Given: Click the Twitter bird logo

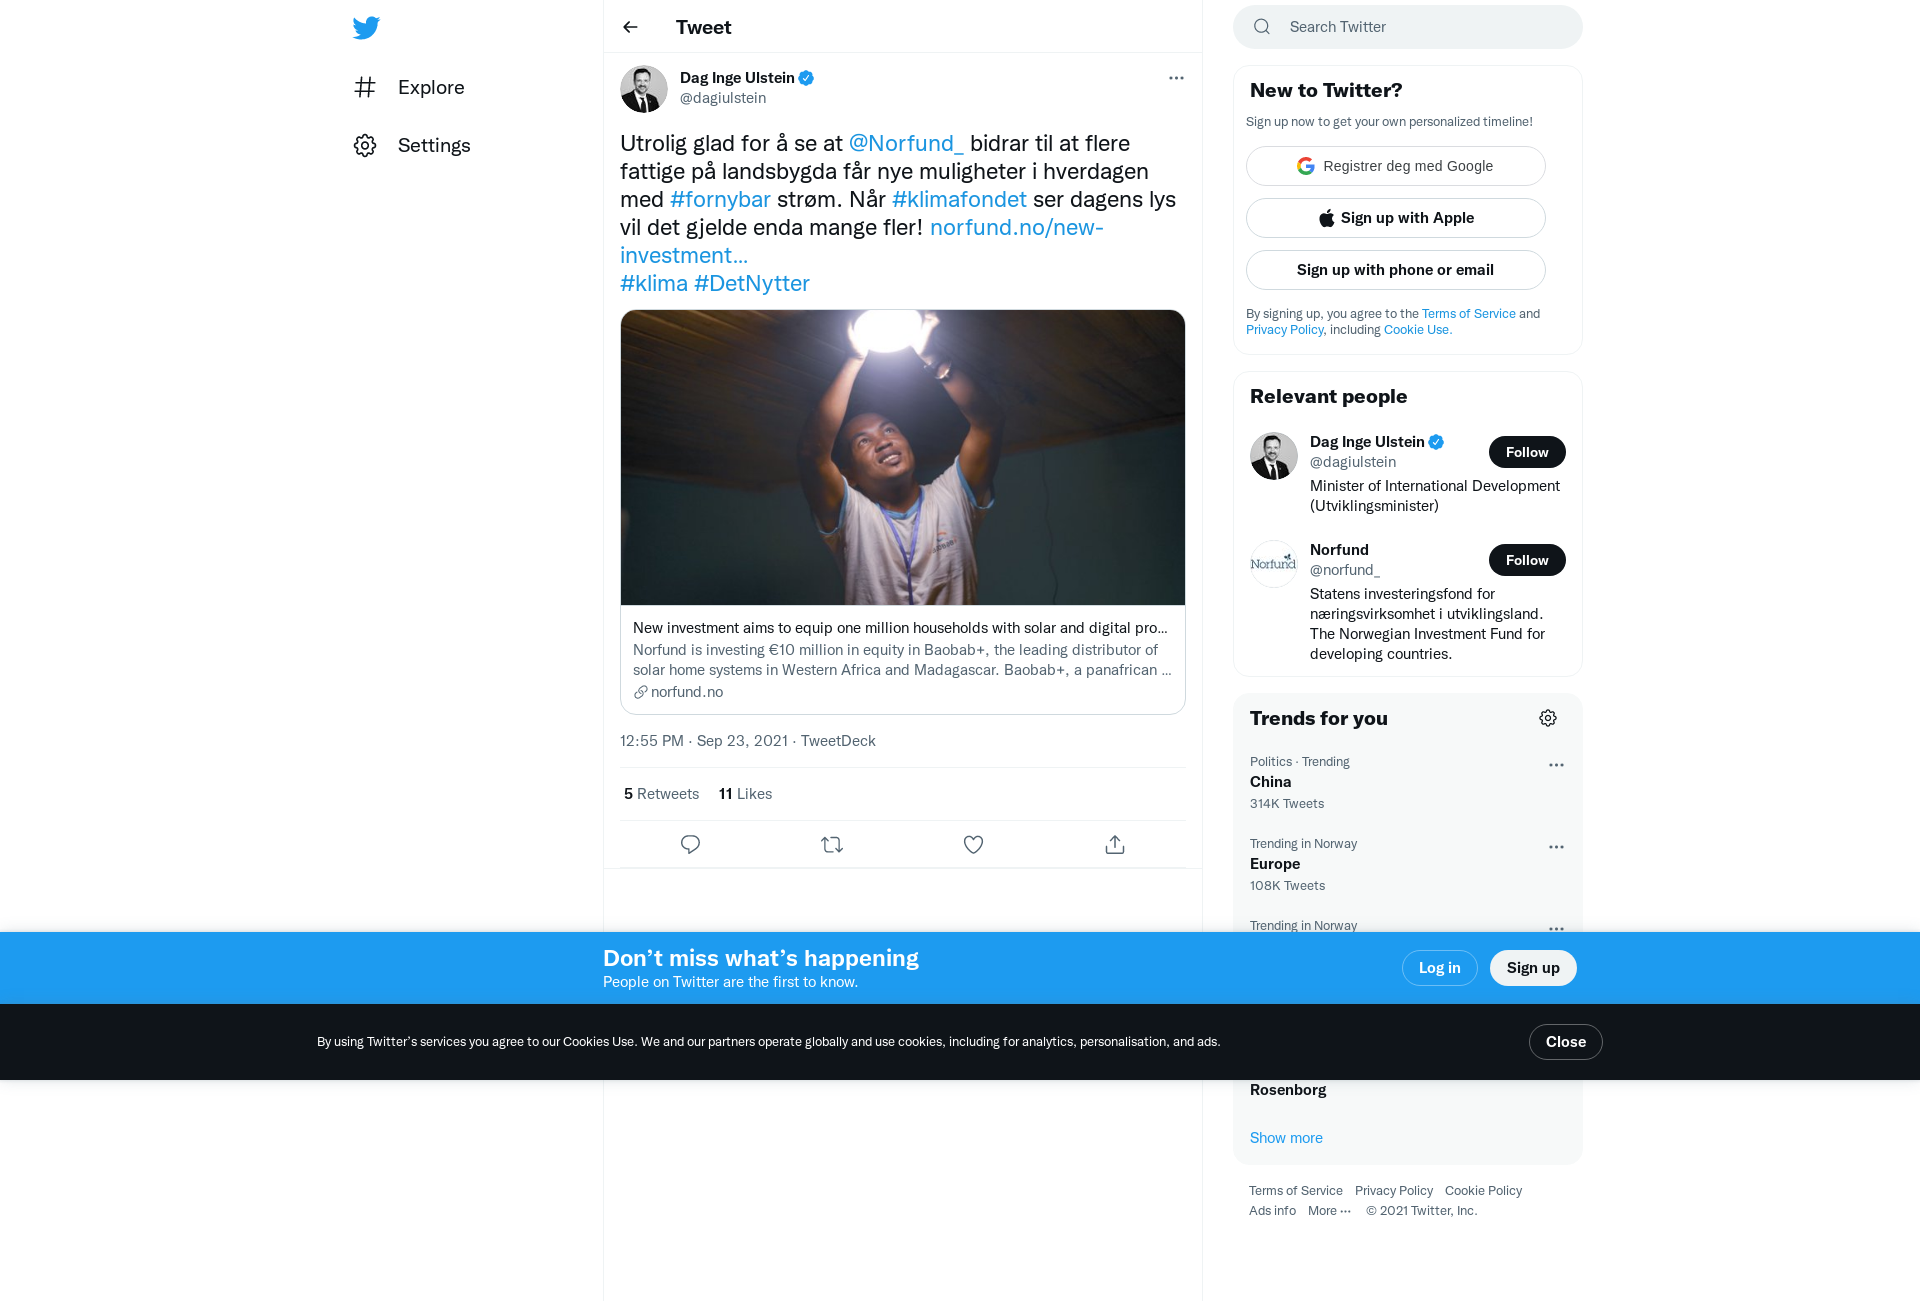Looking at the screenshot, I should tap(366, 27).
